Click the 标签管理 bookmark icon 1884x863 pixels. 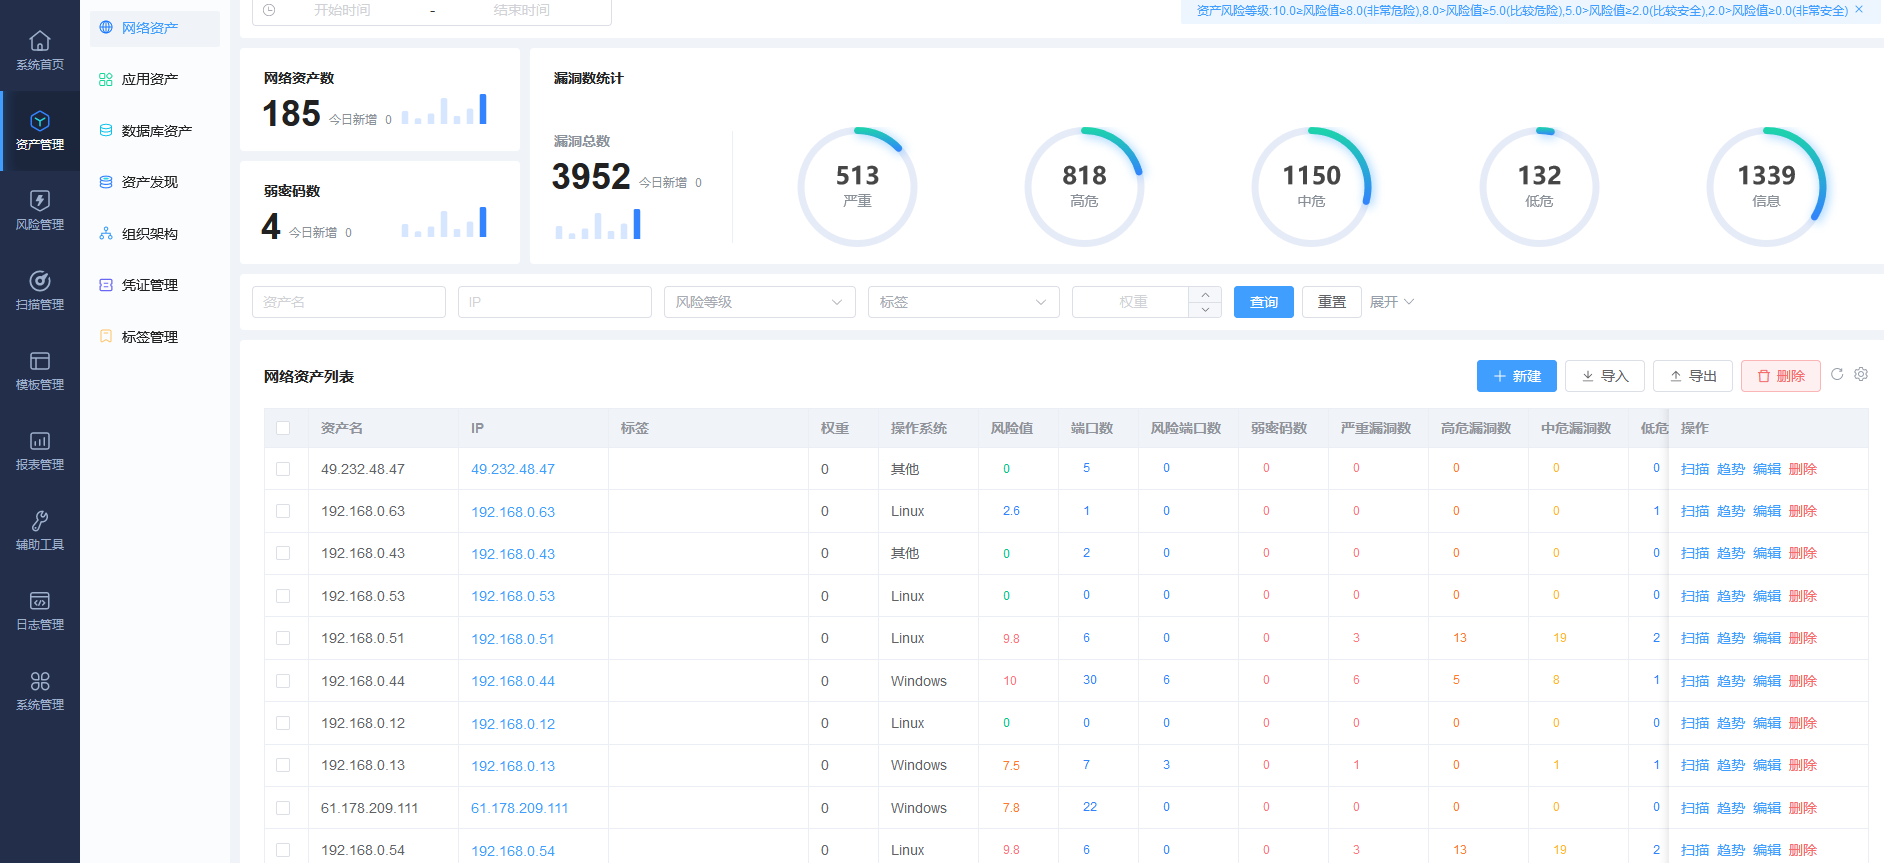tap(106, 337)
